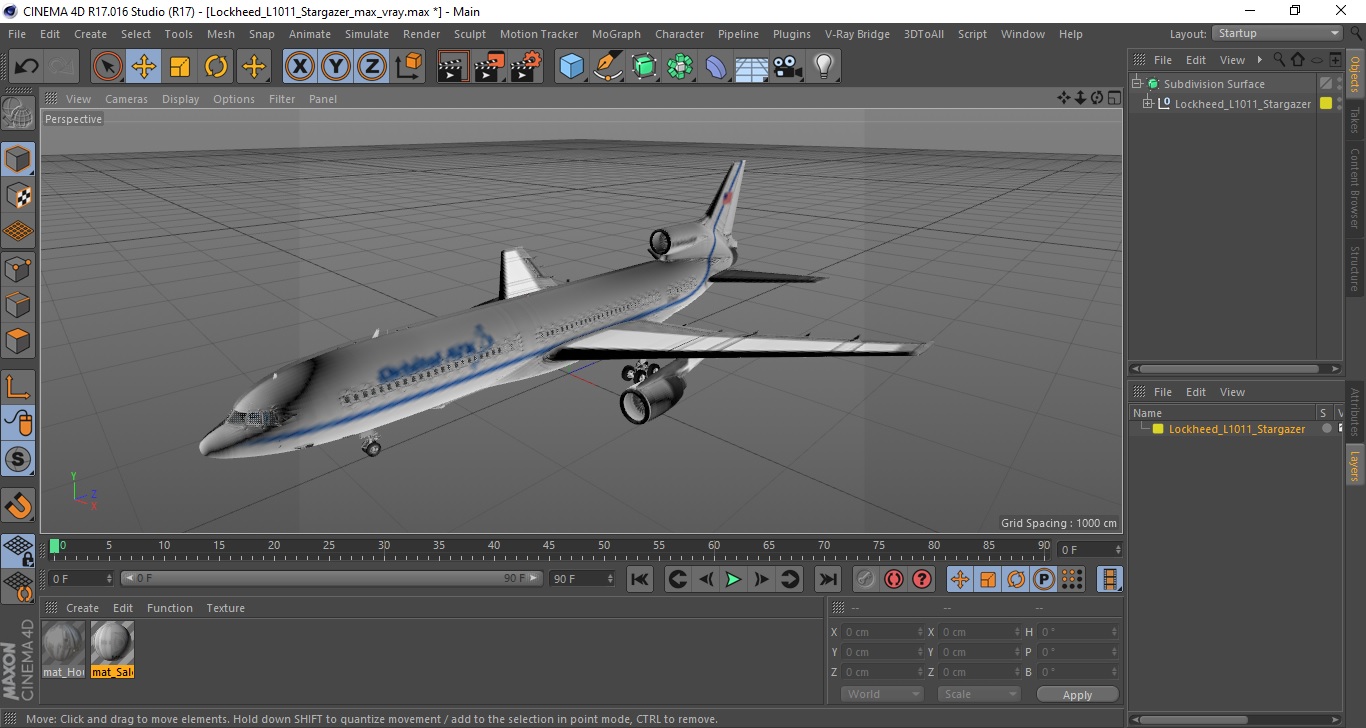Open the MoGraph menu
Image resolution: width=1366 pixels, height=728 pixels.
[616, 34]
